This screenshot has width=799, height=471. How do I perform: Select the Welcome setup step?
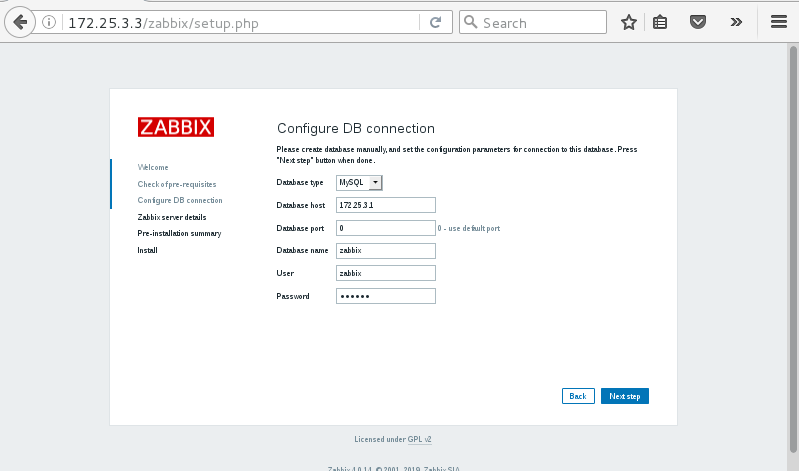(x=153, y=167)
